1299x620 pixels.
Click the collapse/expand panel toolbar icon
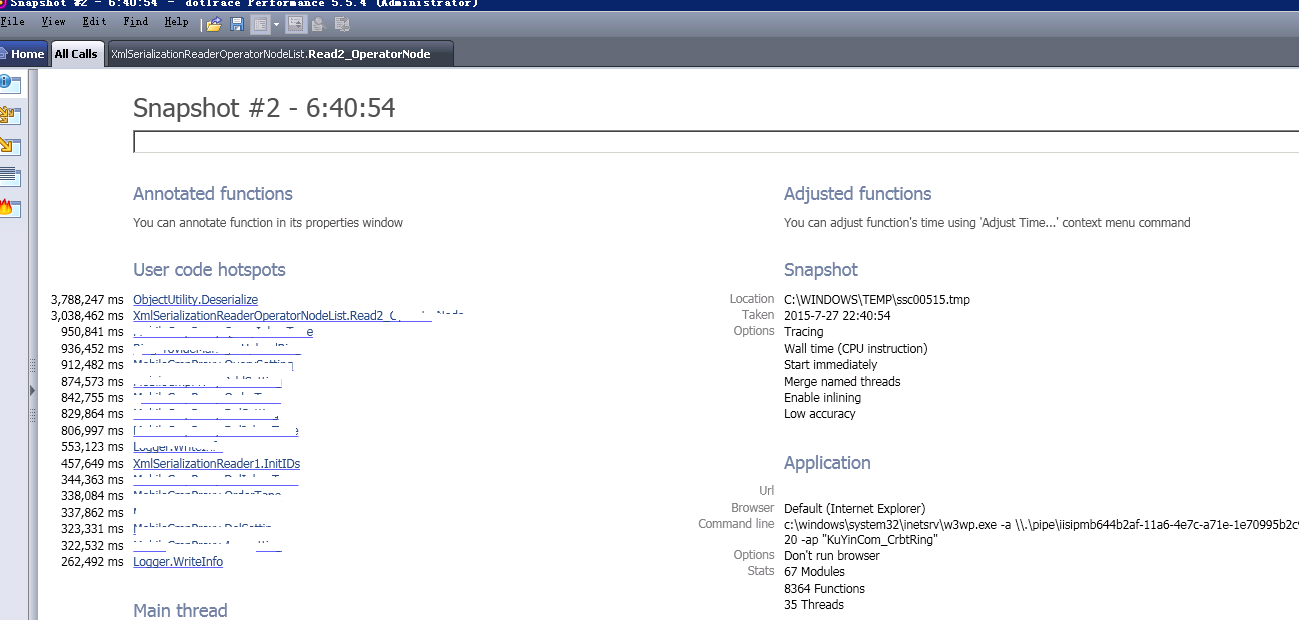pos(296,23)
